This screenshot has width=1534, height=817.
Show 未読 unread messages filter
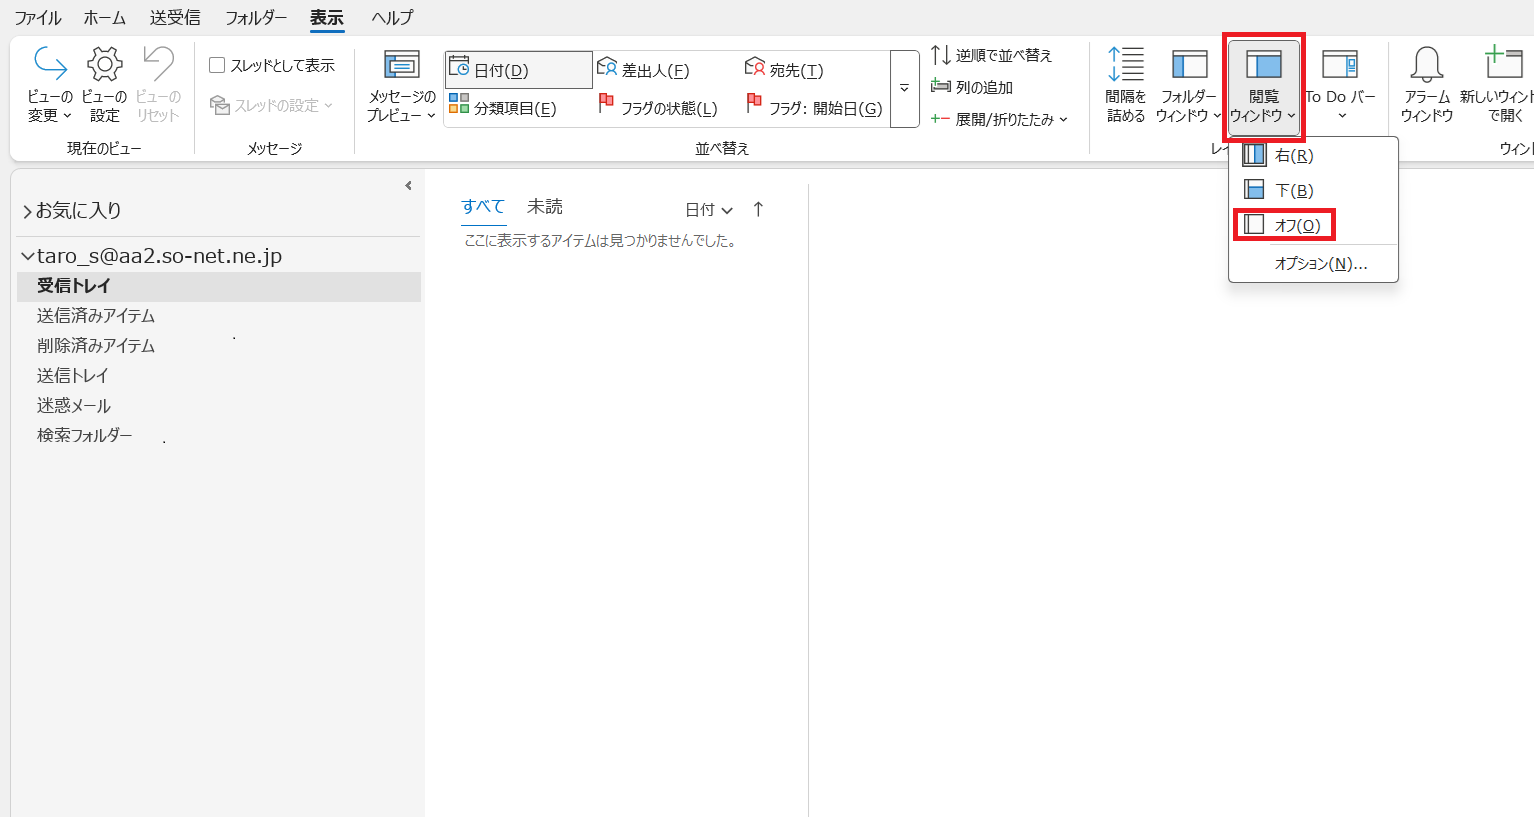tap(544, 207)
